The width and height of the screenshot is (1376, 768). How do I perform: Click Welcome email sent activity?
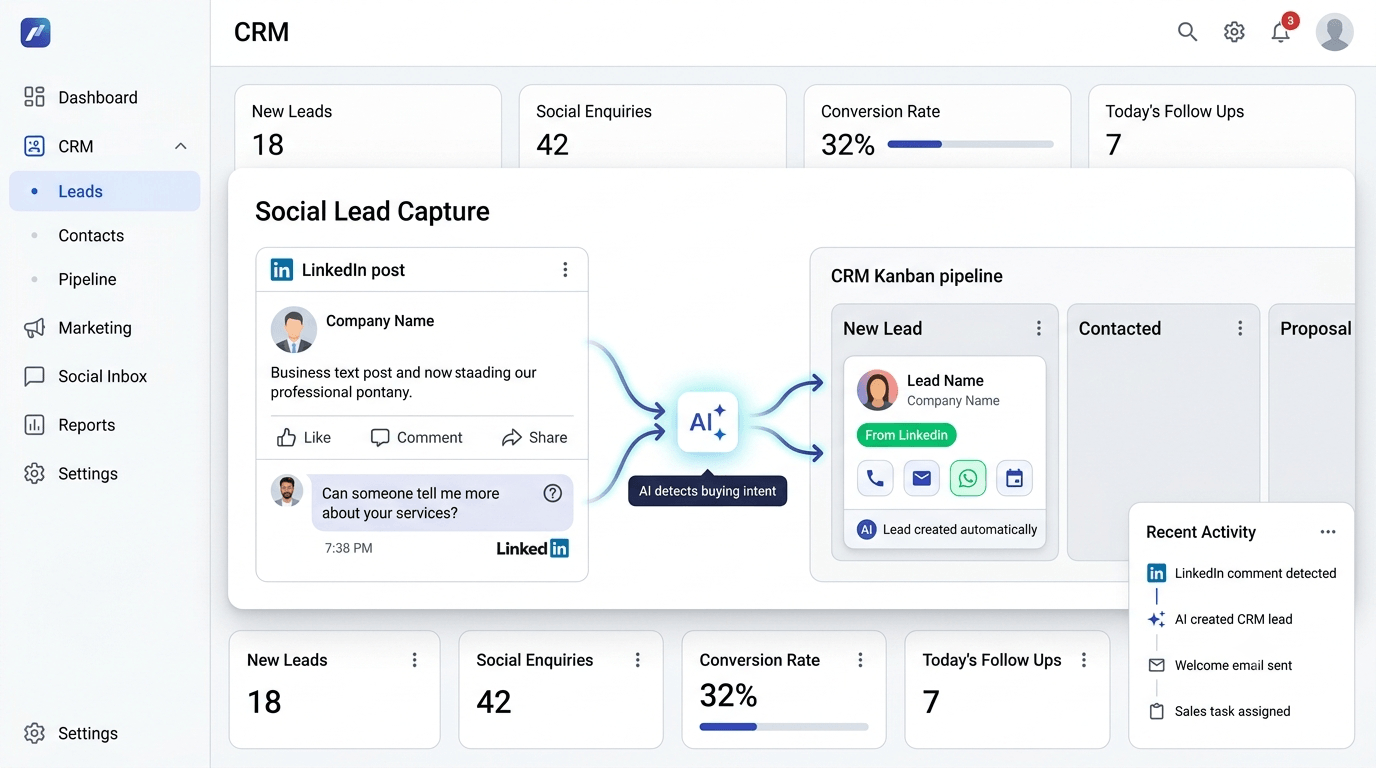pos(1233,665)
